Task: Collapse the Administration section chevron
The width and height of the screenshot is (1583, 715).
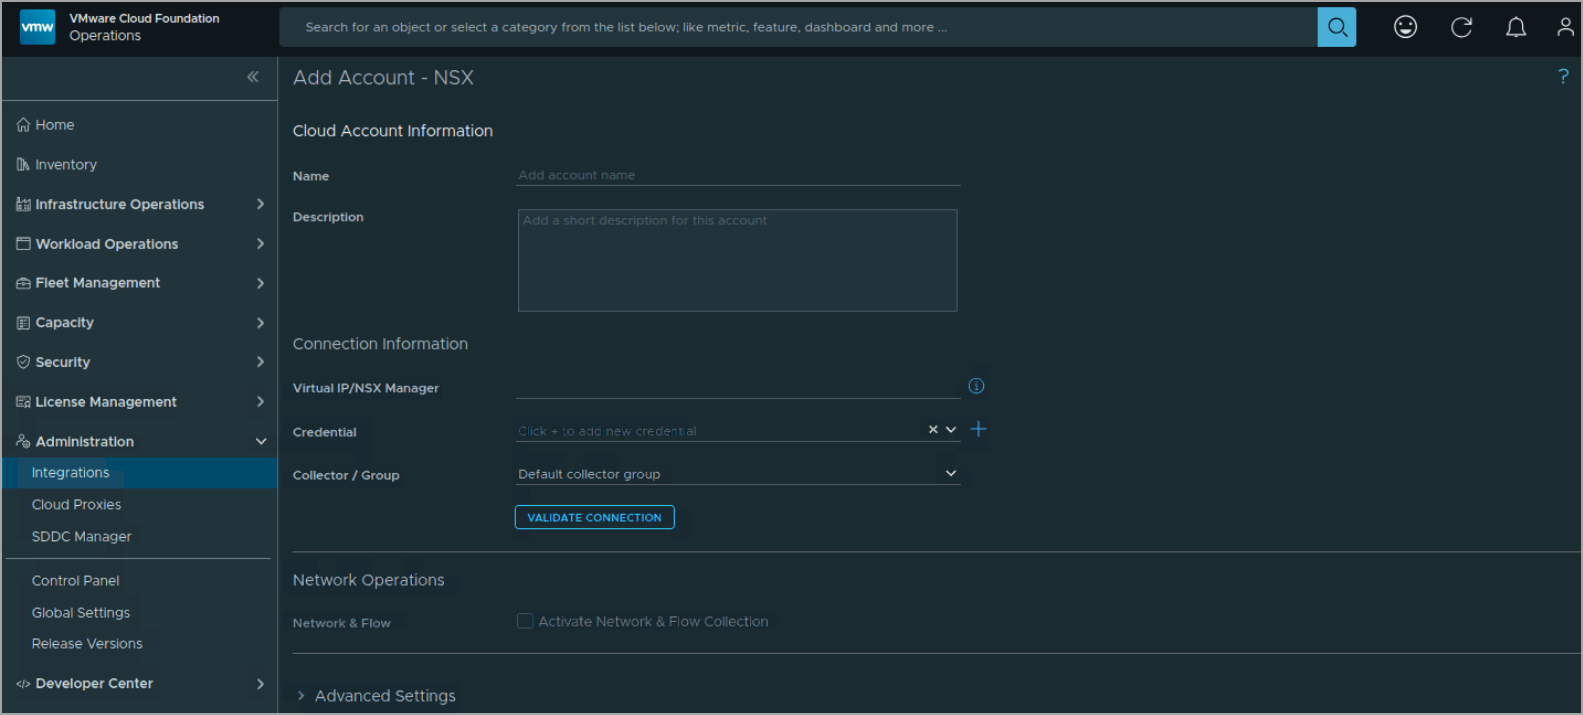Action: [261, 441]
